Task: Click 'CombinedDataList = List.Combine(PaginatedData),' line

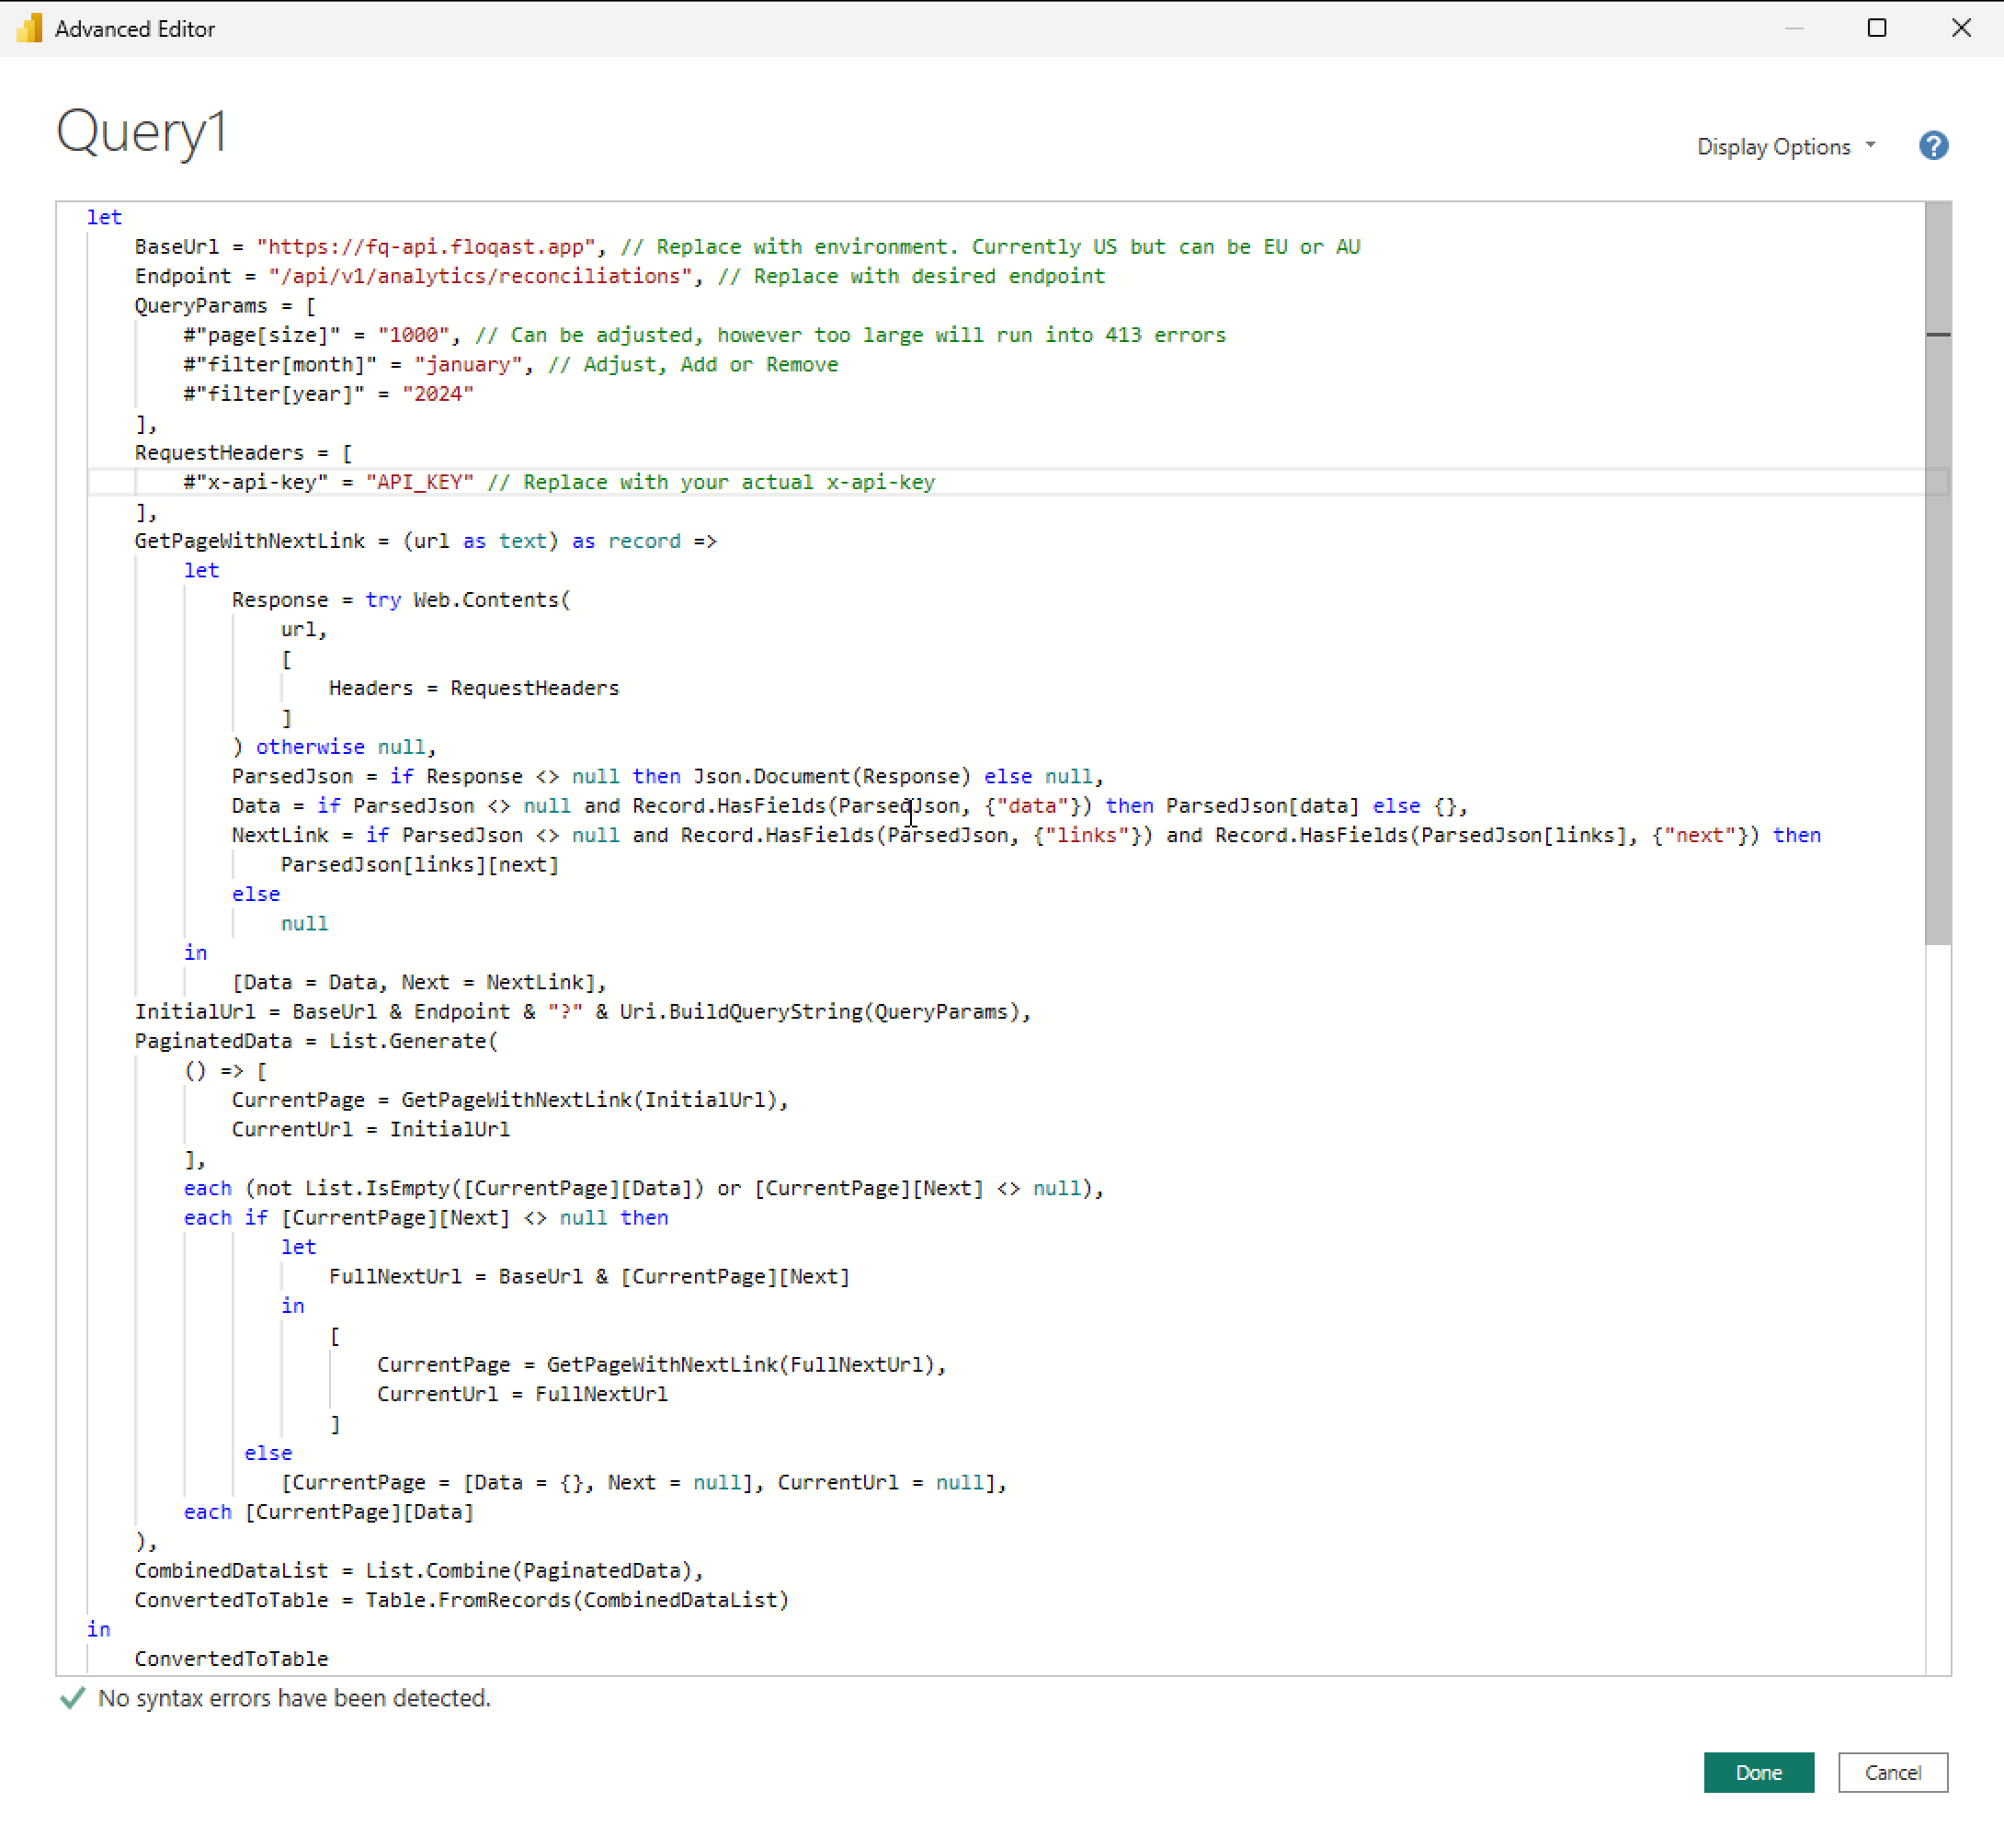Action: [420, 1570]
